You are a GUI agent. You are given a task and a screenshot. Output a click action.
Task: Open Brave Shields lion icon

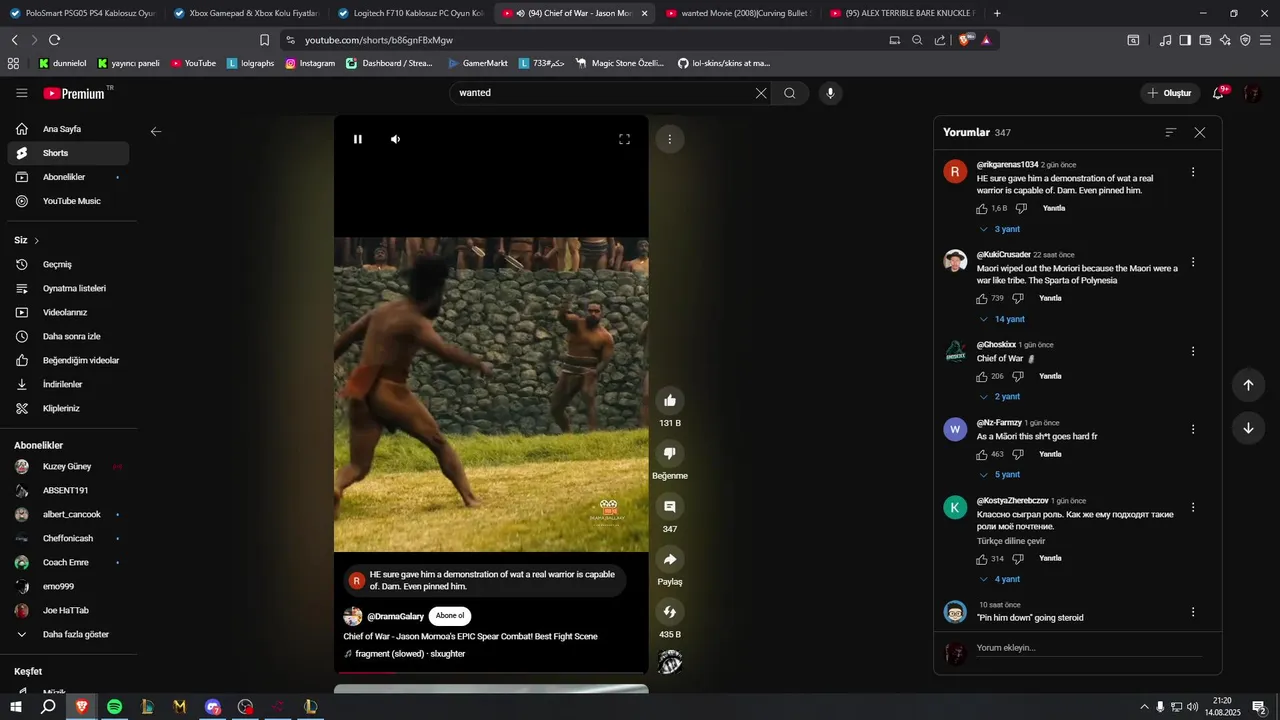coord(967,40)
